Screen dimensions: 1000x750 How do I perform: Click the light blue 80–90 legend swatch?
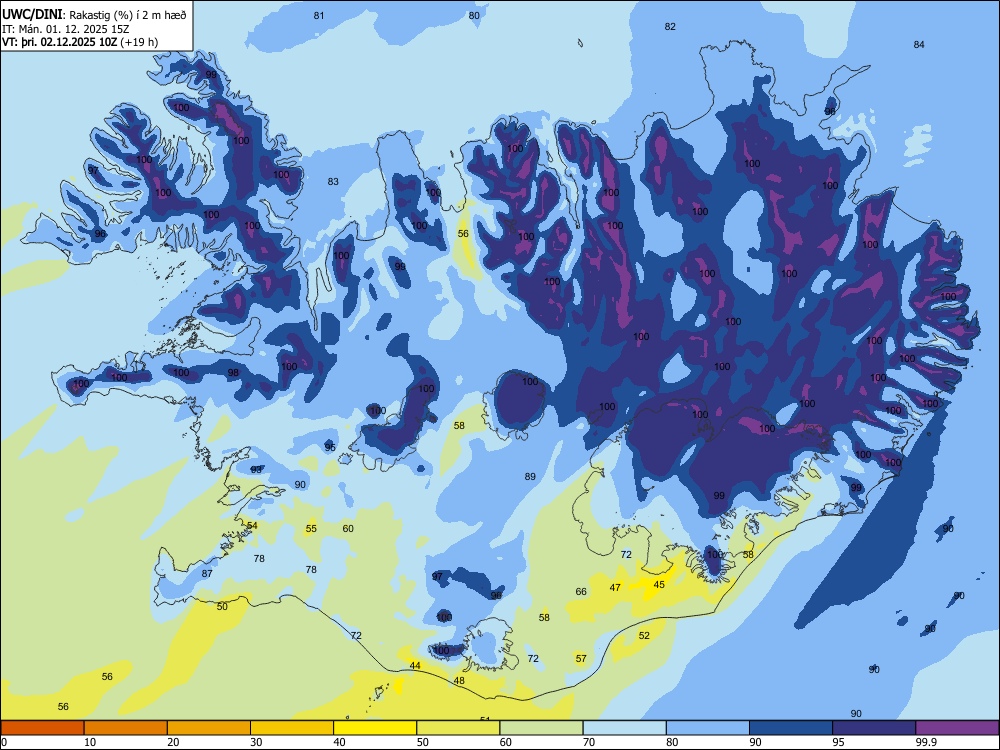coord(708,728)
